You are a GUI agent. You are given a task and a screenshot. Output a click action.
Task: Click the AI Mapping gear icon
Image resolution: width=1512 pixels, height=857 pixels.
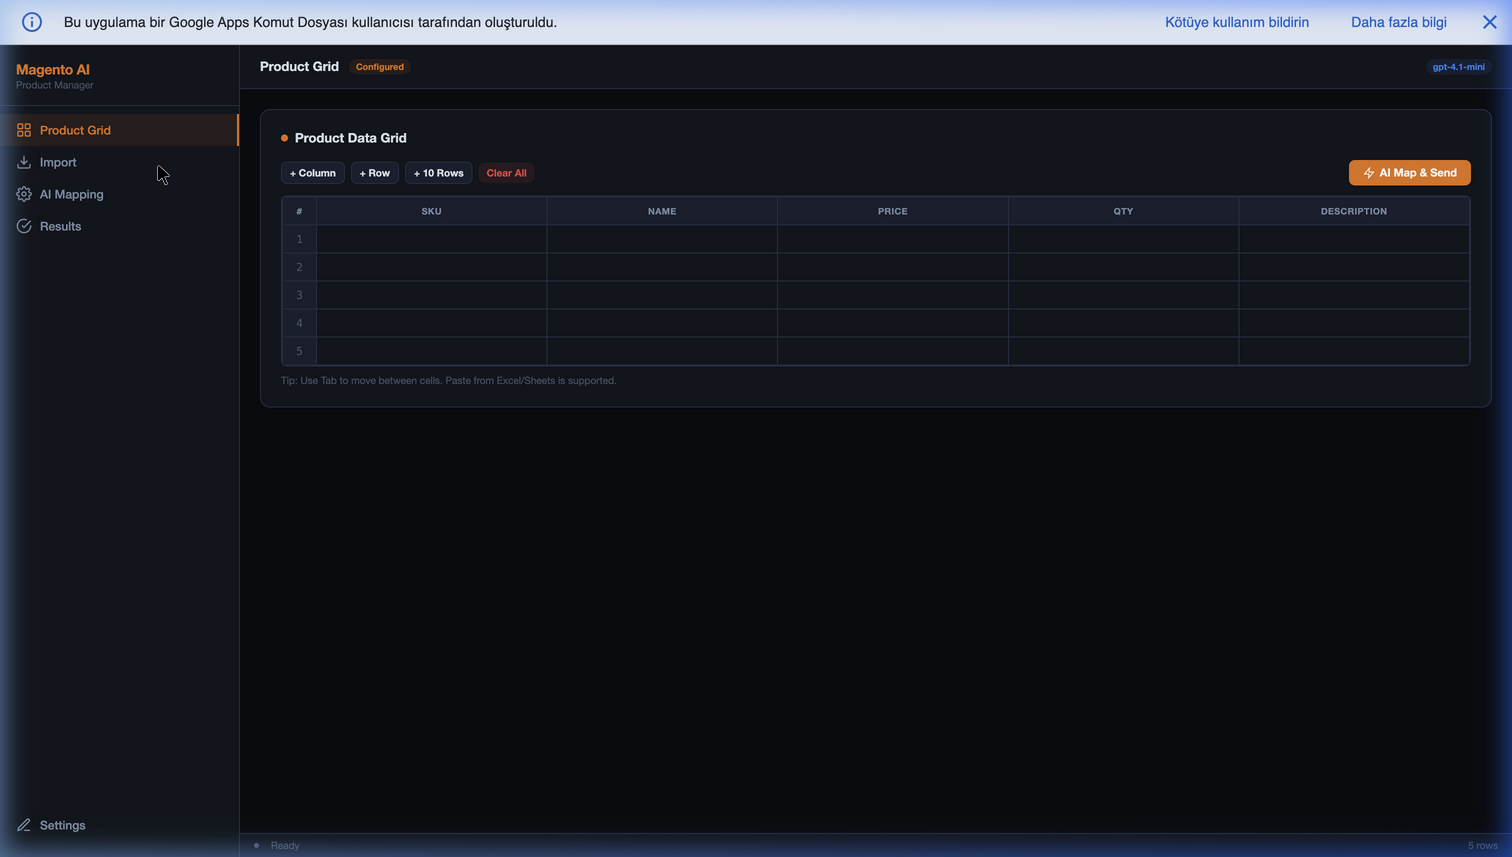click(24, 194)
